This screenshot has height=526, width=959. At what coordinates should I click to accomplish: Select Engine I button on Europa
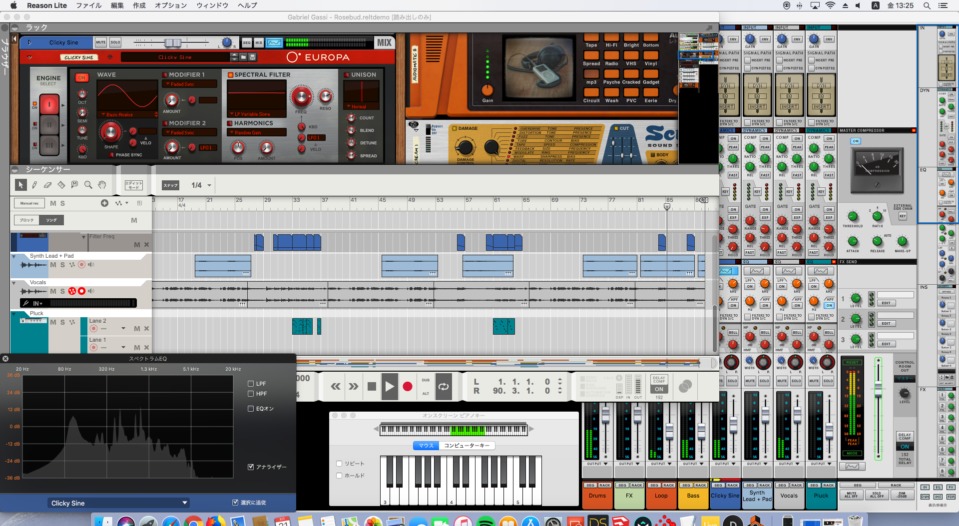coord(49,105)
